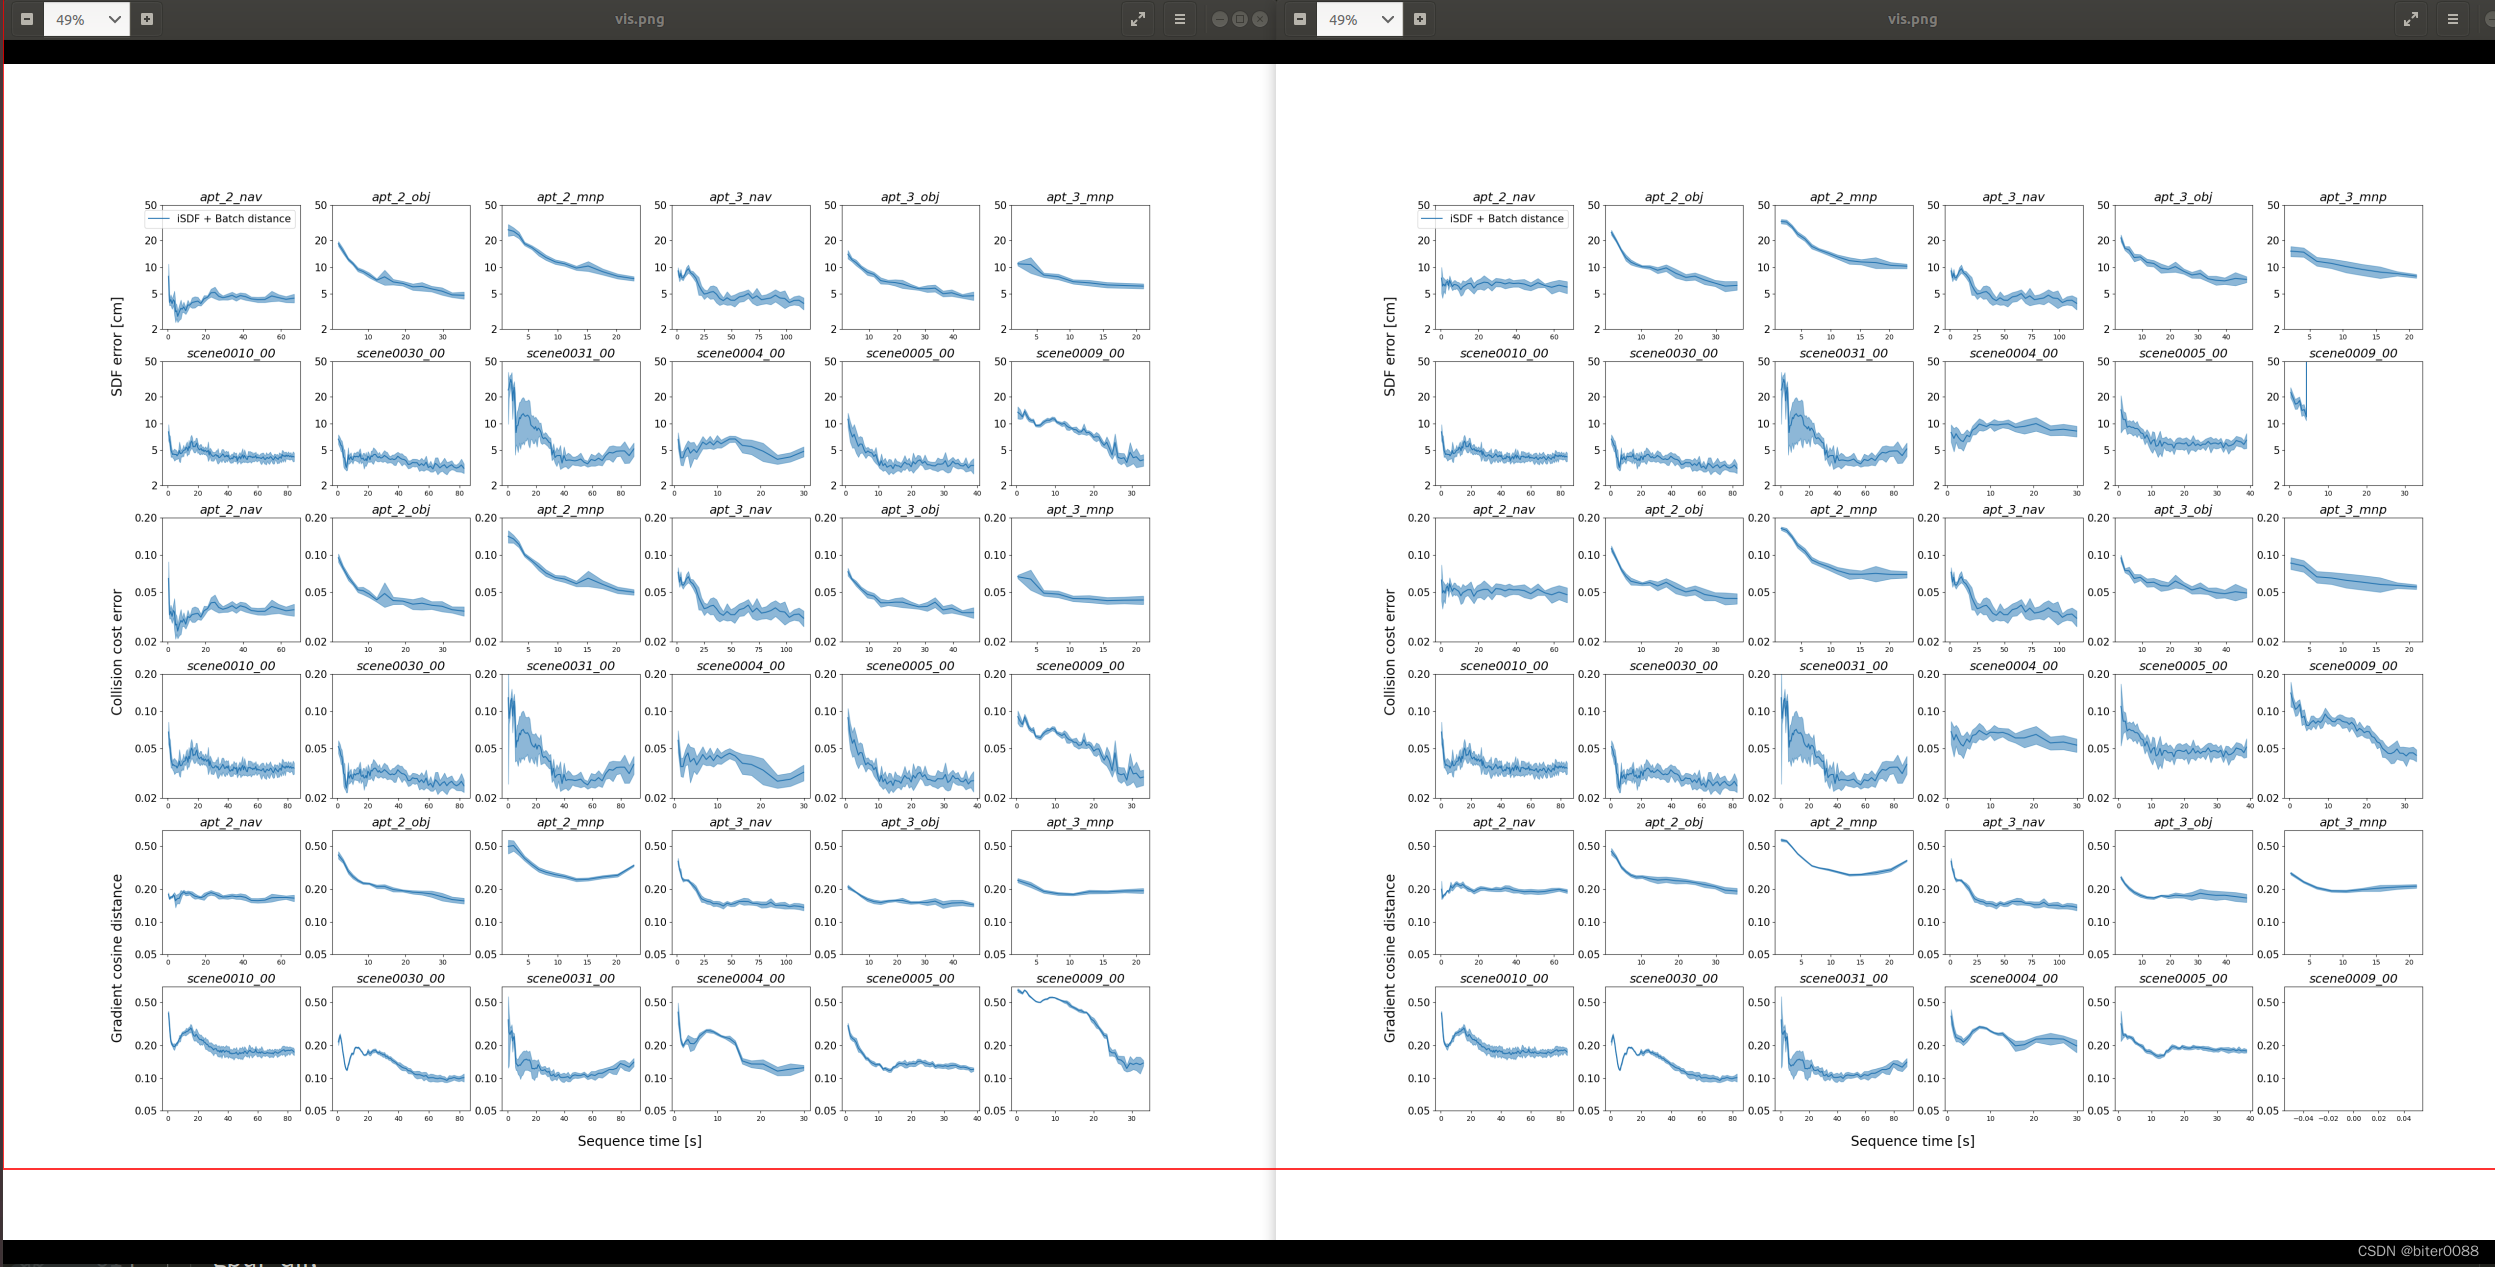Enter fullscreen in the right viewer window
Screen dimensions: 2495x1267
click(x=2411, y=19)
